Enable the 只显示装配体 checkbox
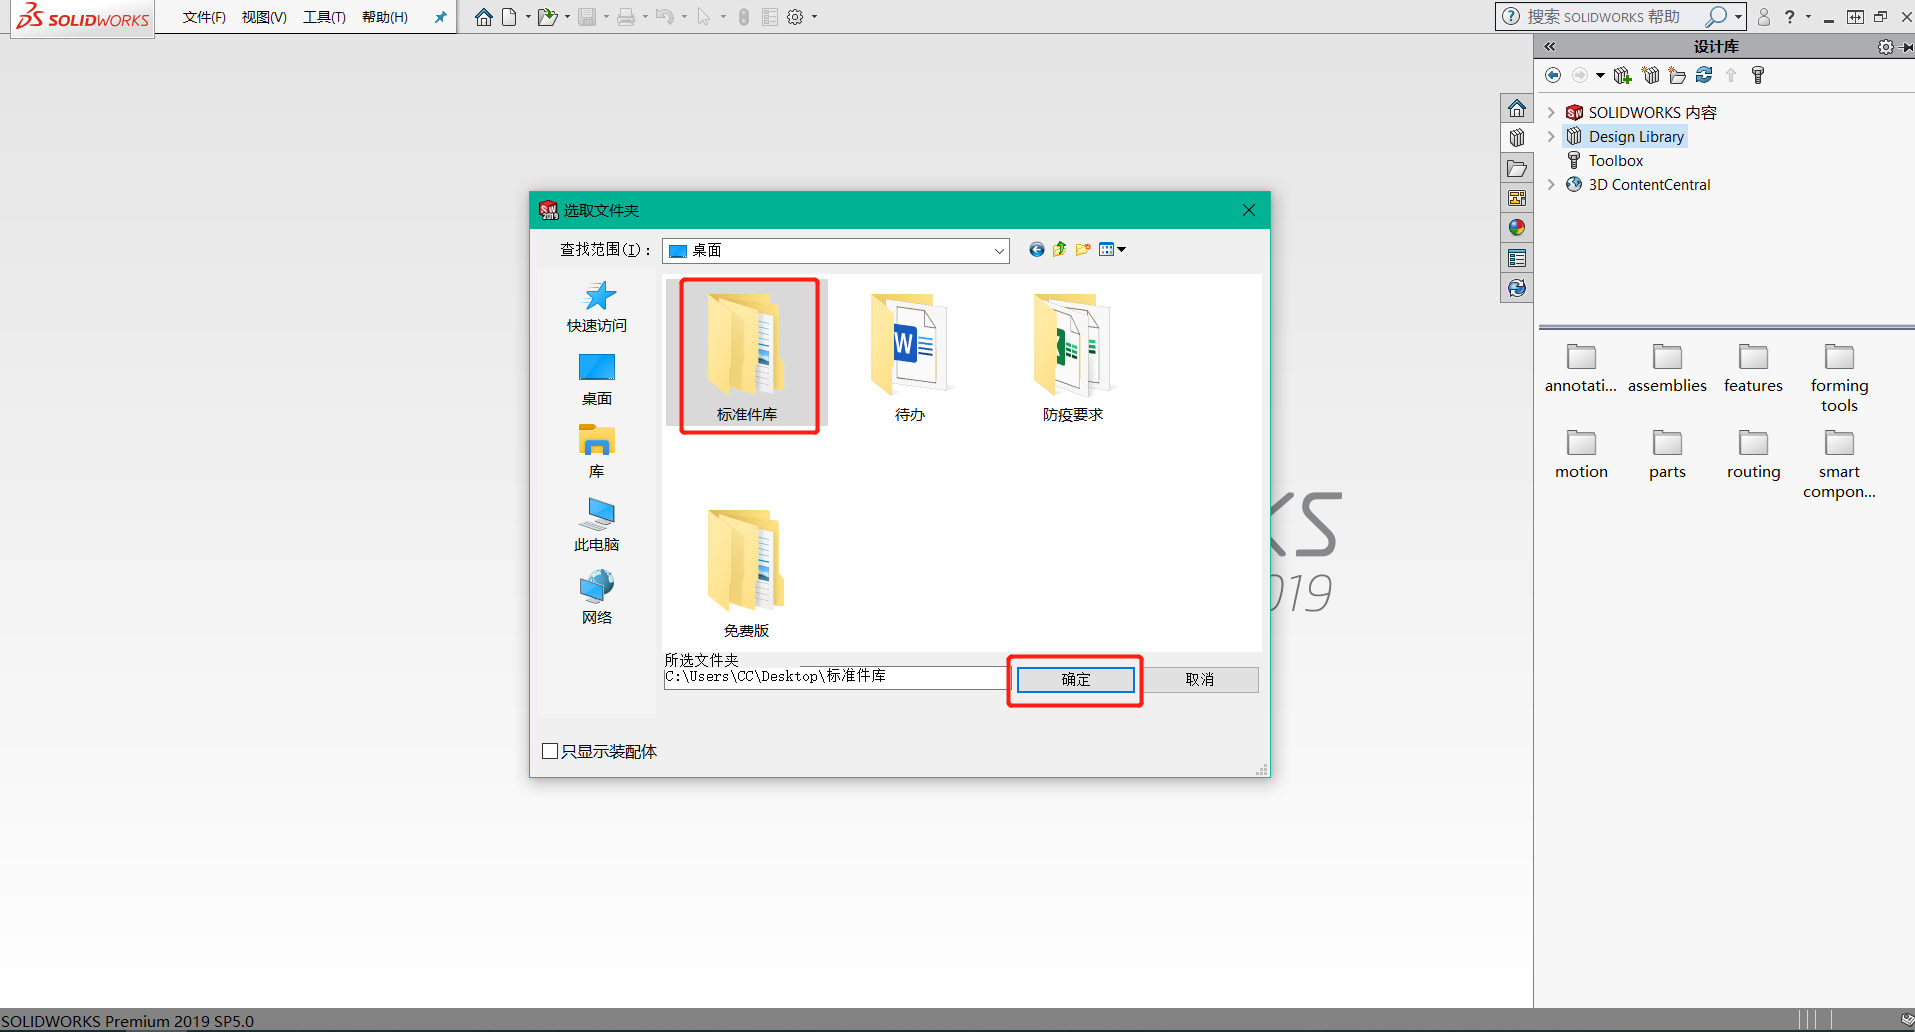1915x1032 pixels. point(549,750)
